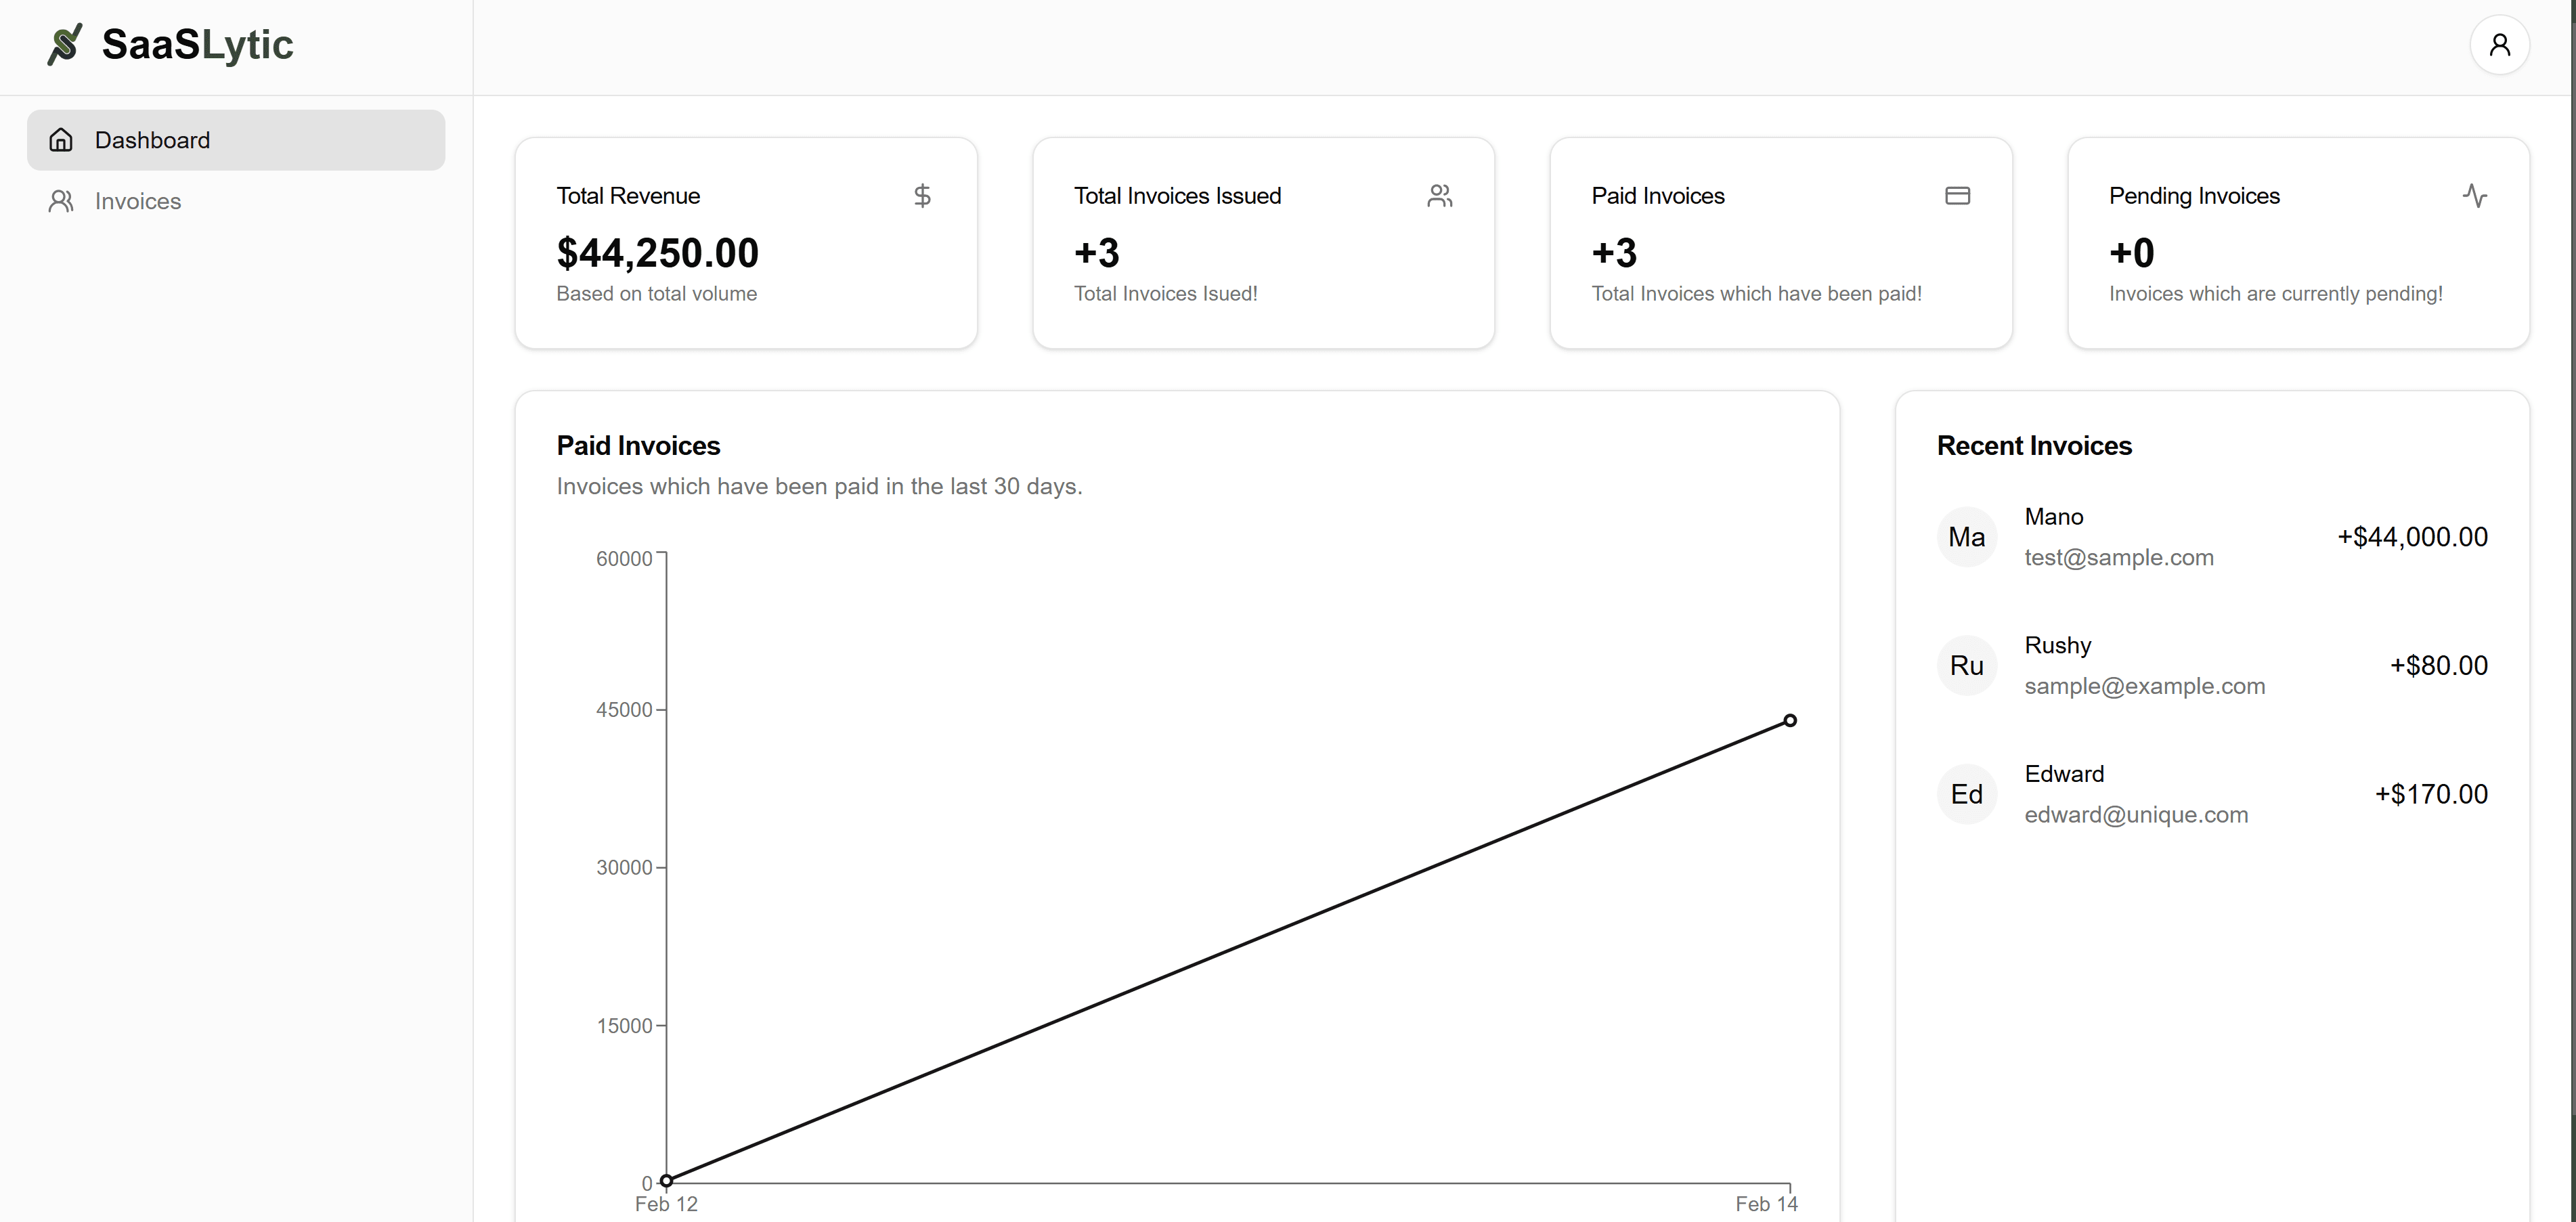The width and height of the screenshot is (2576, 1222).
Task: Open the user profile avatar menu
Action: 2499,45
